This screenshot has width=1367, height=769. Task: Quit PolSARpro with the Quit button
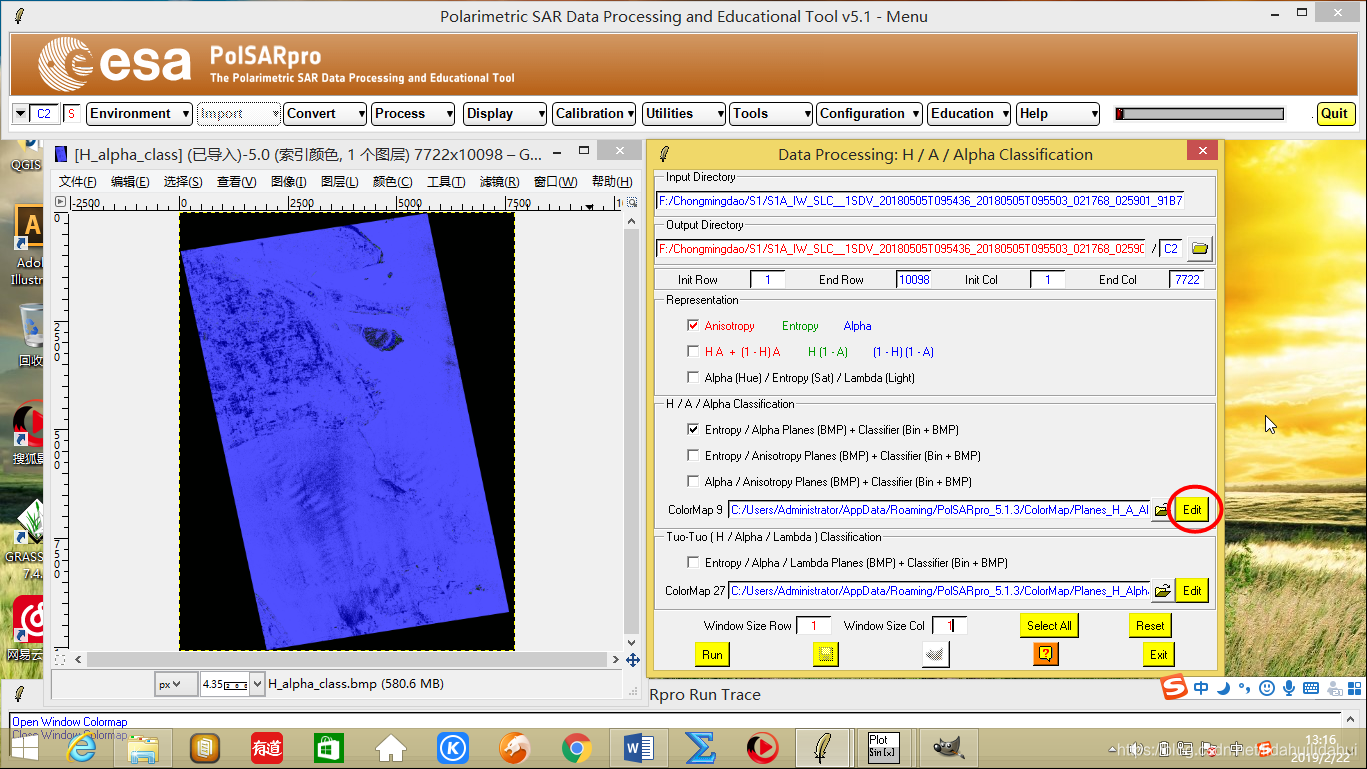coord(1335,114)
